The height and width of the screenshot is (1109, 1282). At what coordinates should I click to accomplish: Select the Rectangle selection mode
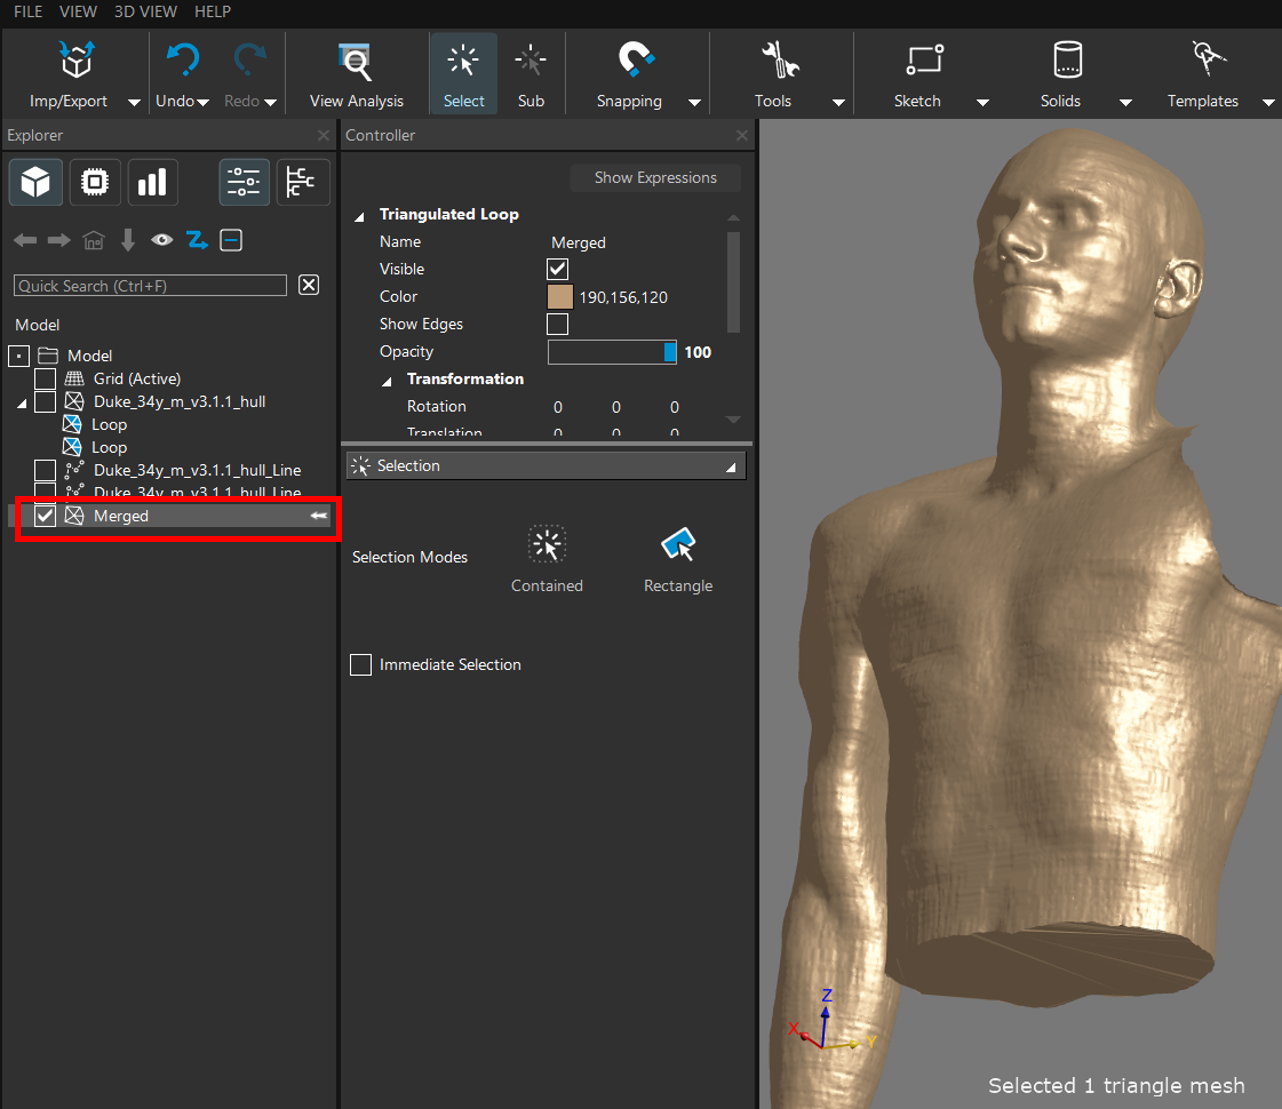coord(677,545)
